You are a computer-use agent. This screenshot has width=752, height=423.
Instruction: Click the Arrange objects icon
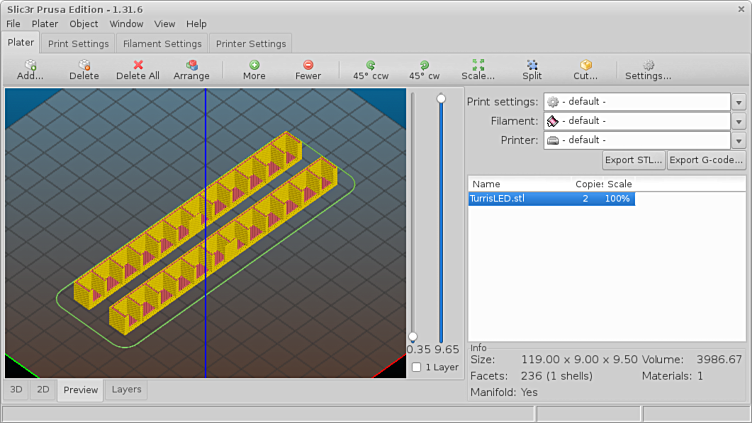tap(191, 66)
